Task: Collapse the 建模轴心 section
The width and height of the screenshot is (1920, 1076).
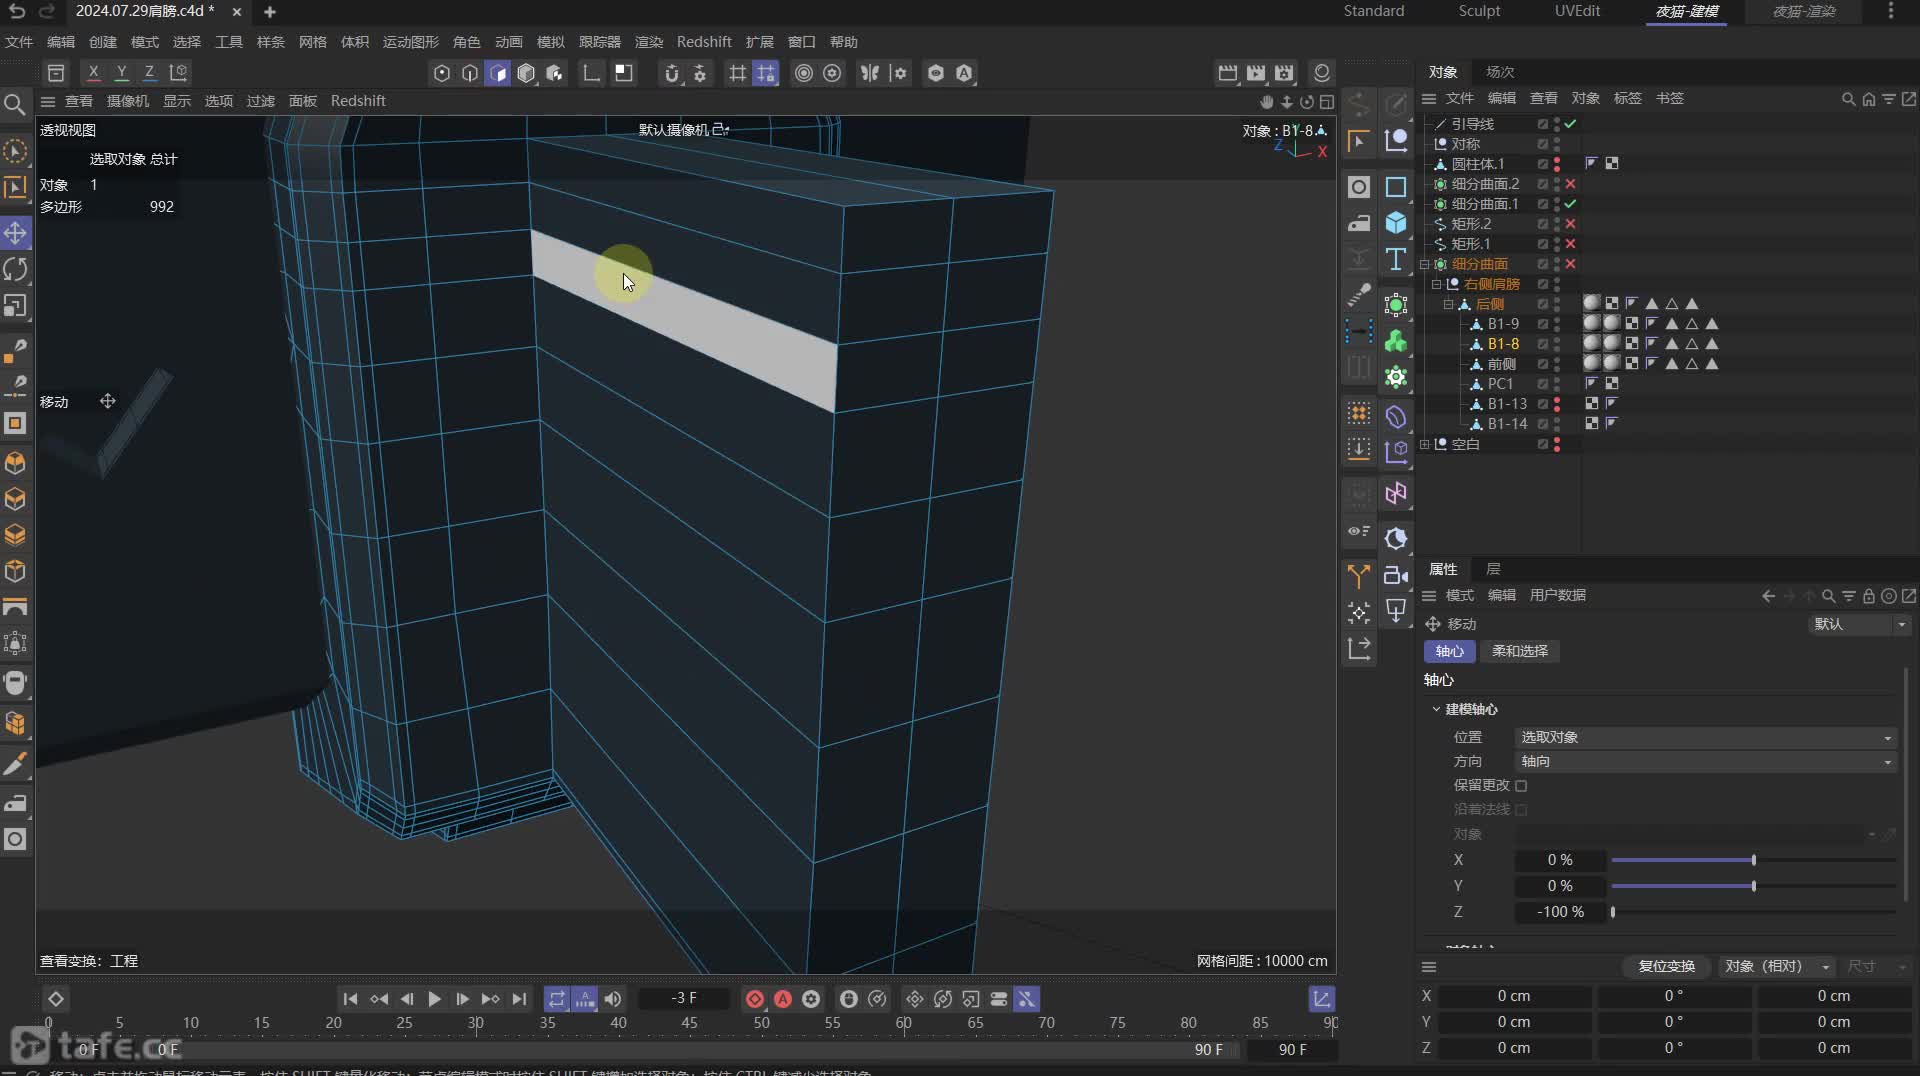Action: [1436, 709]
